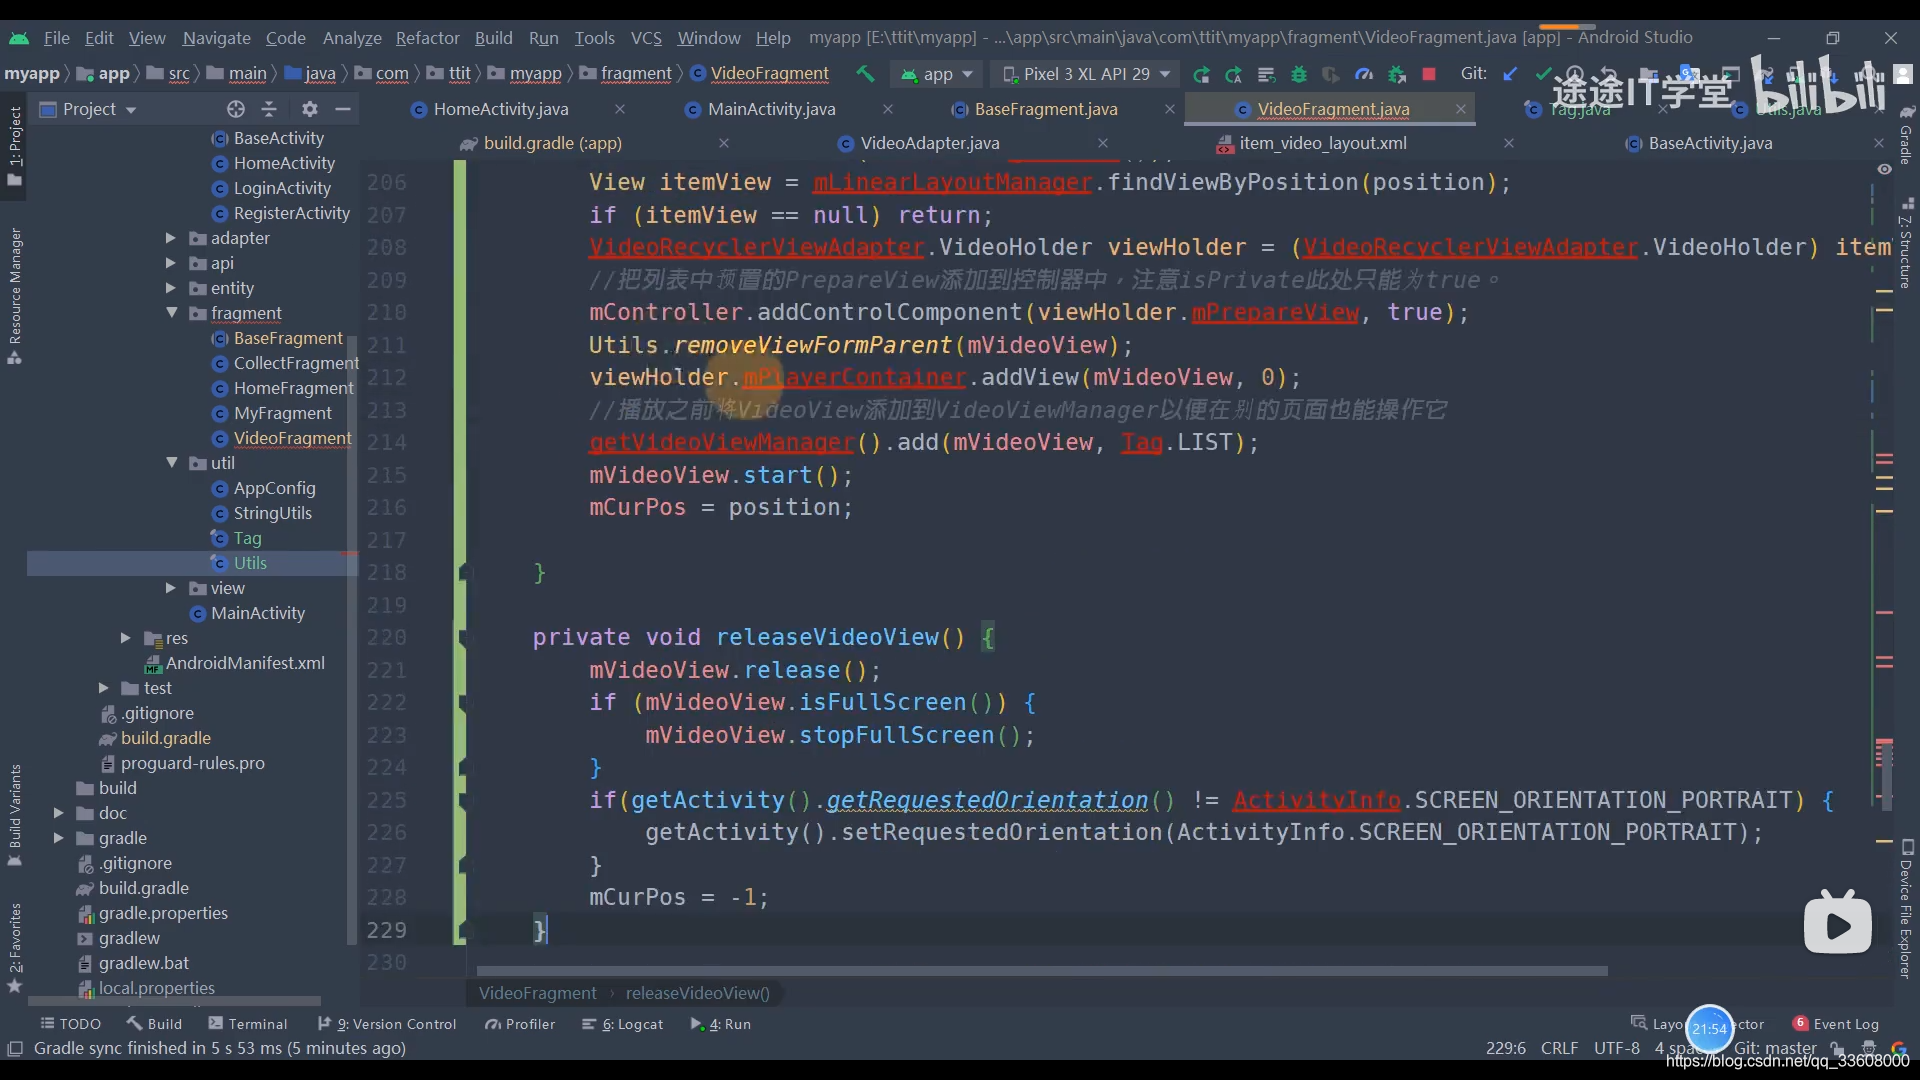Toggle the 2: Favorites side panel
Image resolution: width=1920 pixels, height=1080 pixels.
point(14,947)
